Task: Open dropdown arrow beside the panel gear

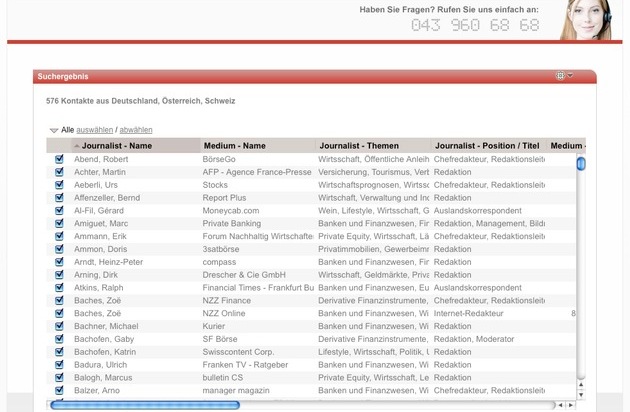Action: [570, 76]
